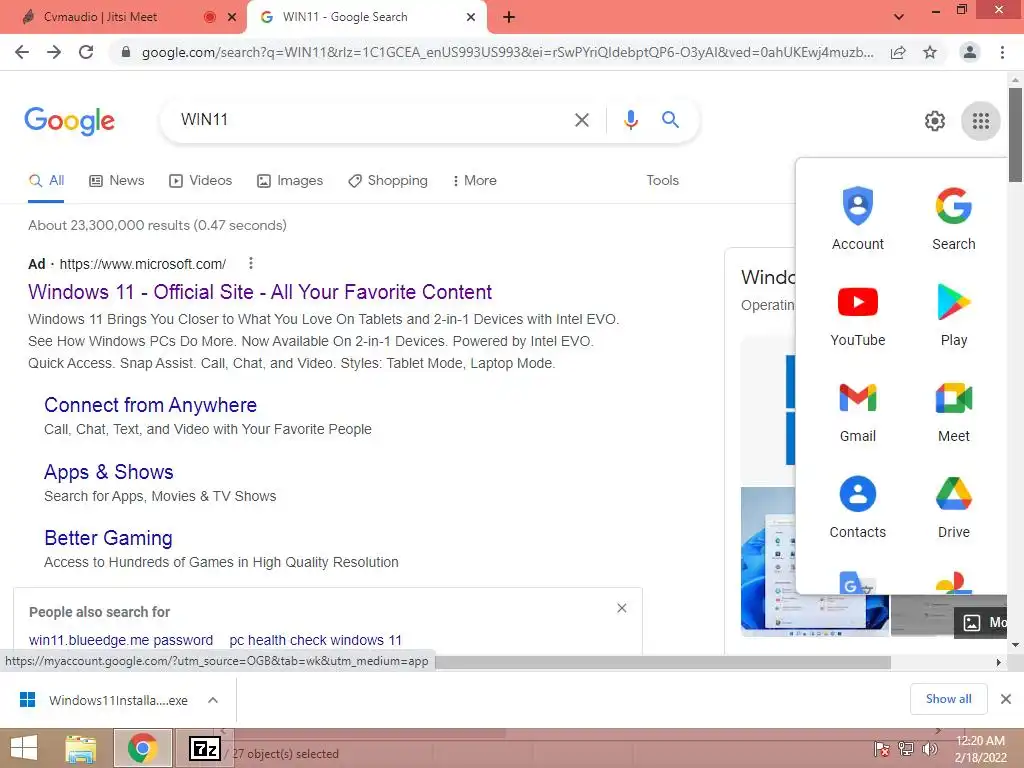Image resolution: width=1024 pixels, height=768 pixels.
Task: Clear the WIN11 search query
Action: tap(581, 120)
